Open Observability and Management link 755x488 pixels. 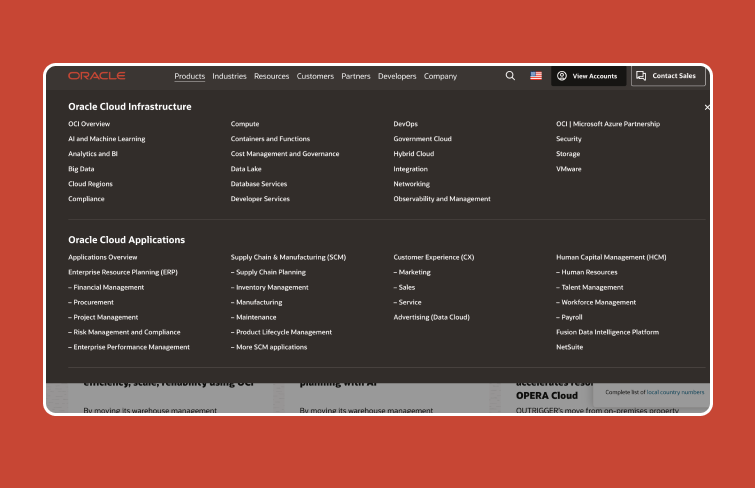[442, 199]
